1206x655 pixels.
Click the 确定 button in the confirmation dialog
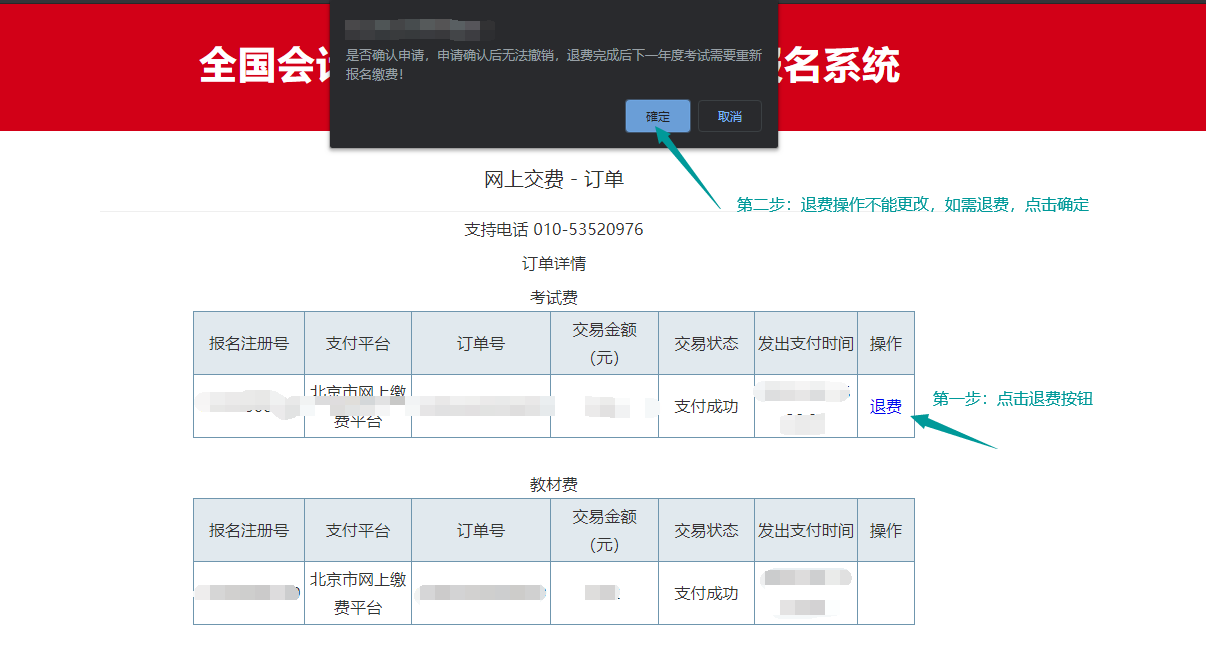(658, 115)
